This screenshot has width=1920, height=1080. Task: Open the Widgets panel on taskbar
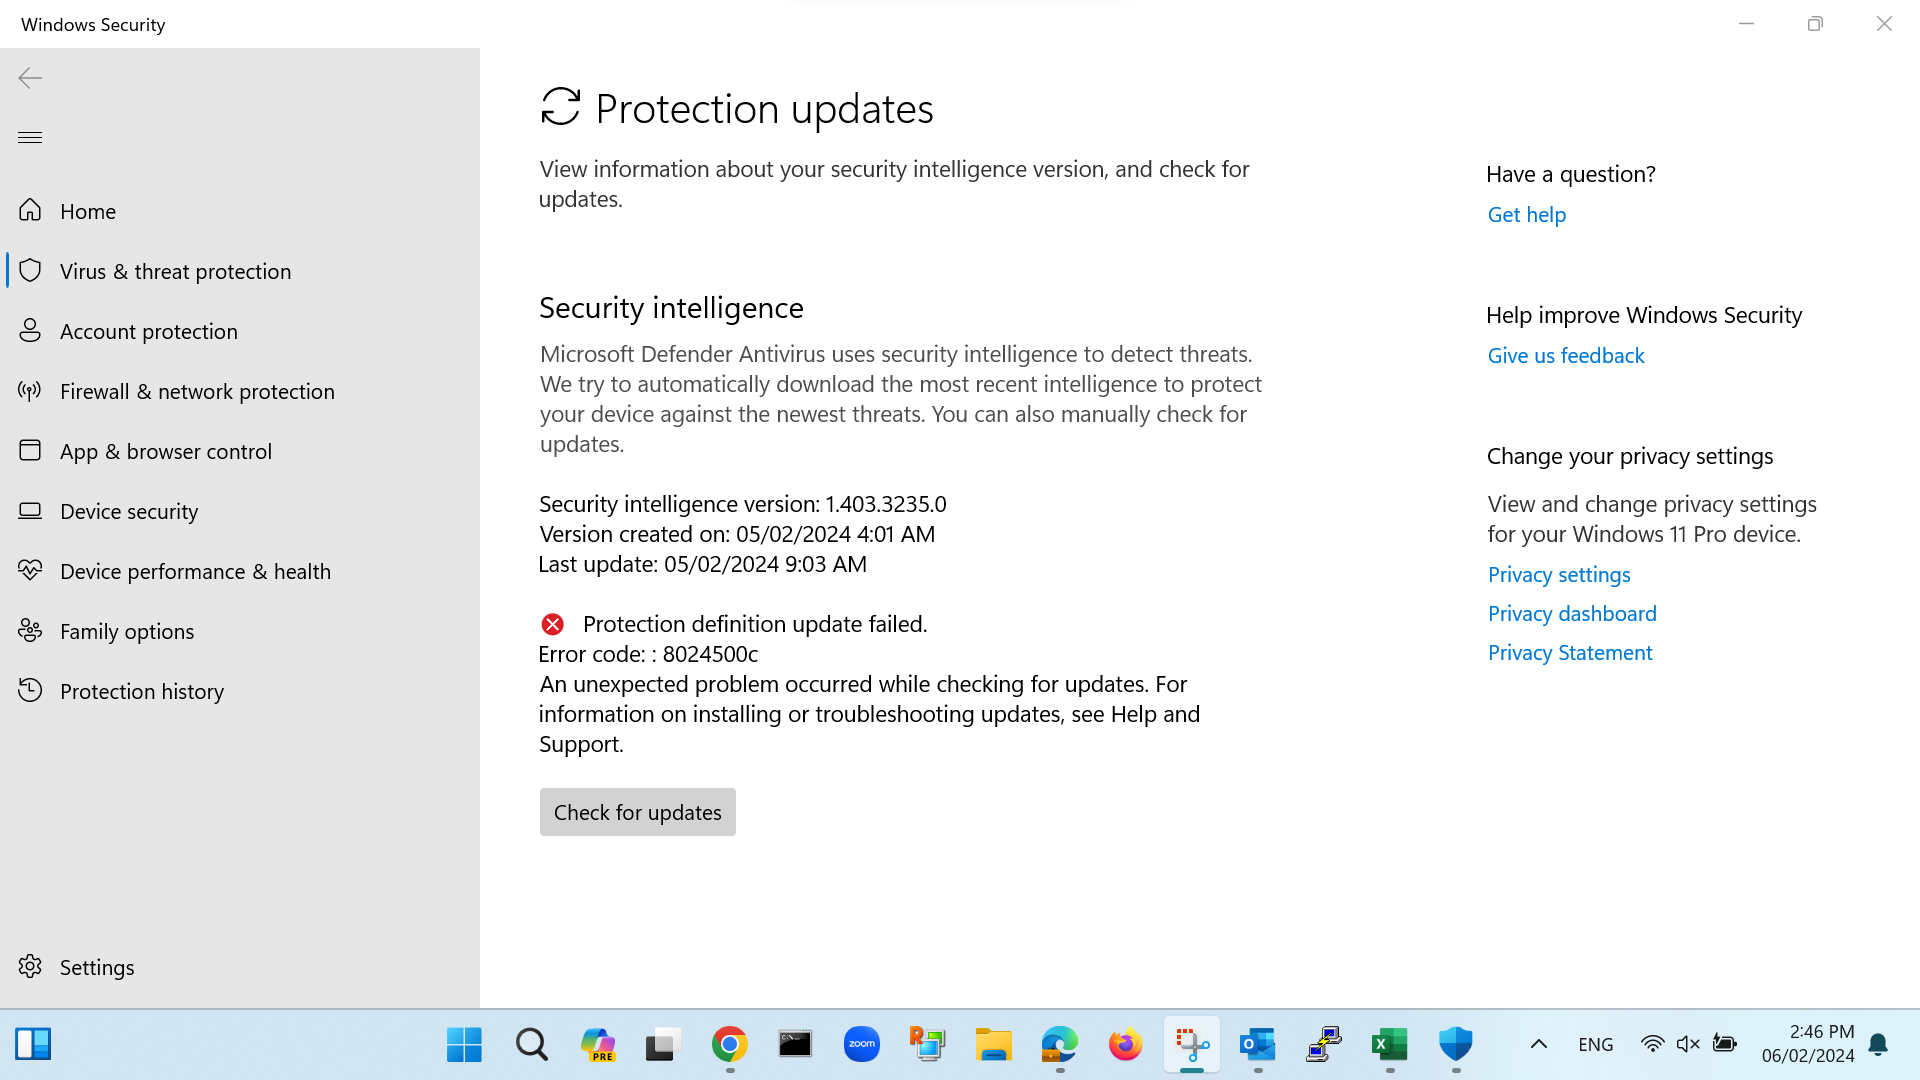click(33, 1045)
